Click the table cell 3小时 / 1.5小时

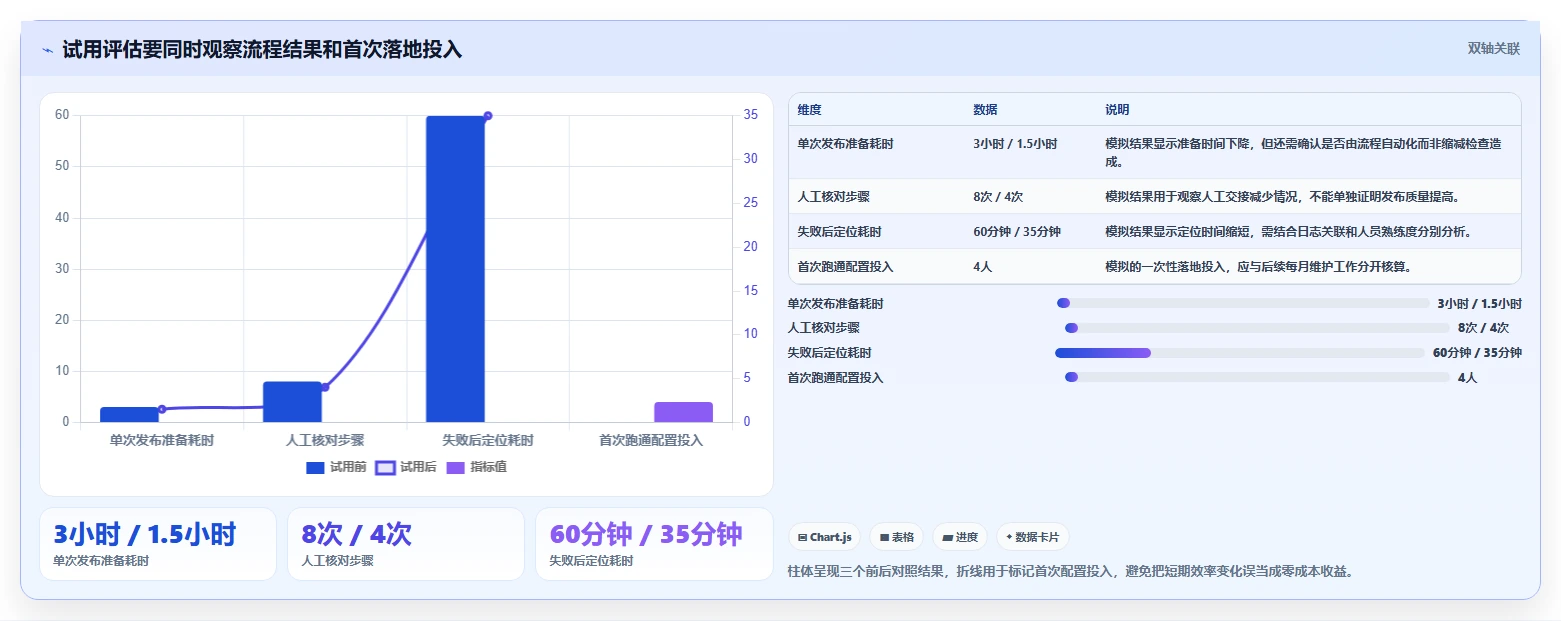(1015, 144)
